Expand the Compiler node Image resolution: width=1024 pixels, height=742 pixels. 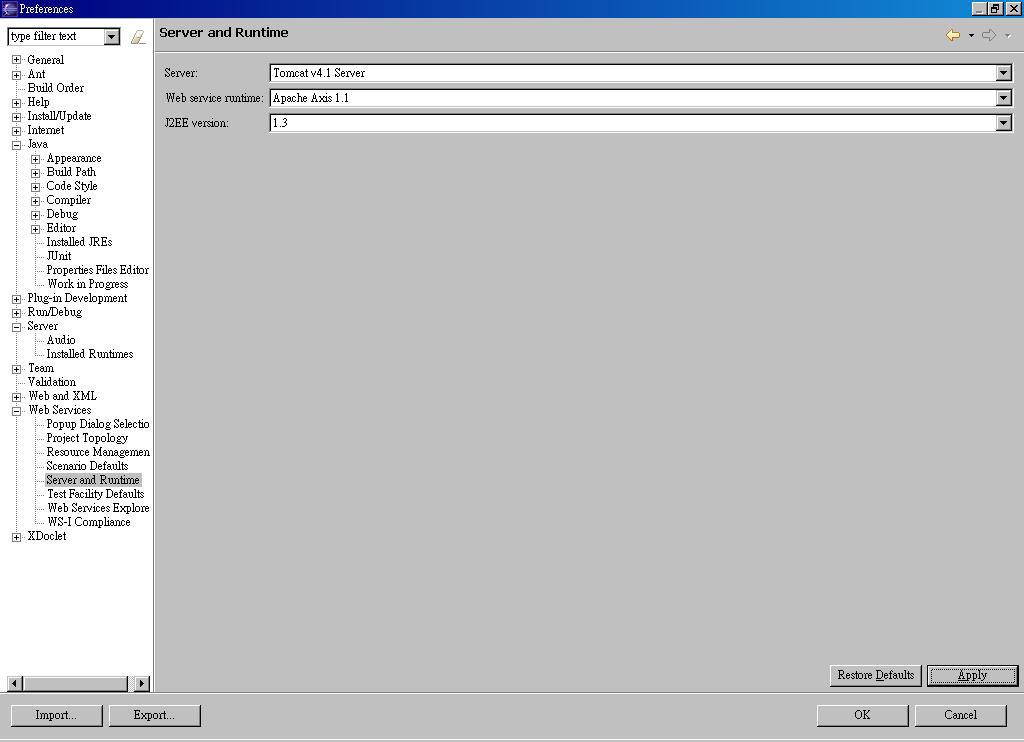click(x=35, y=201)
